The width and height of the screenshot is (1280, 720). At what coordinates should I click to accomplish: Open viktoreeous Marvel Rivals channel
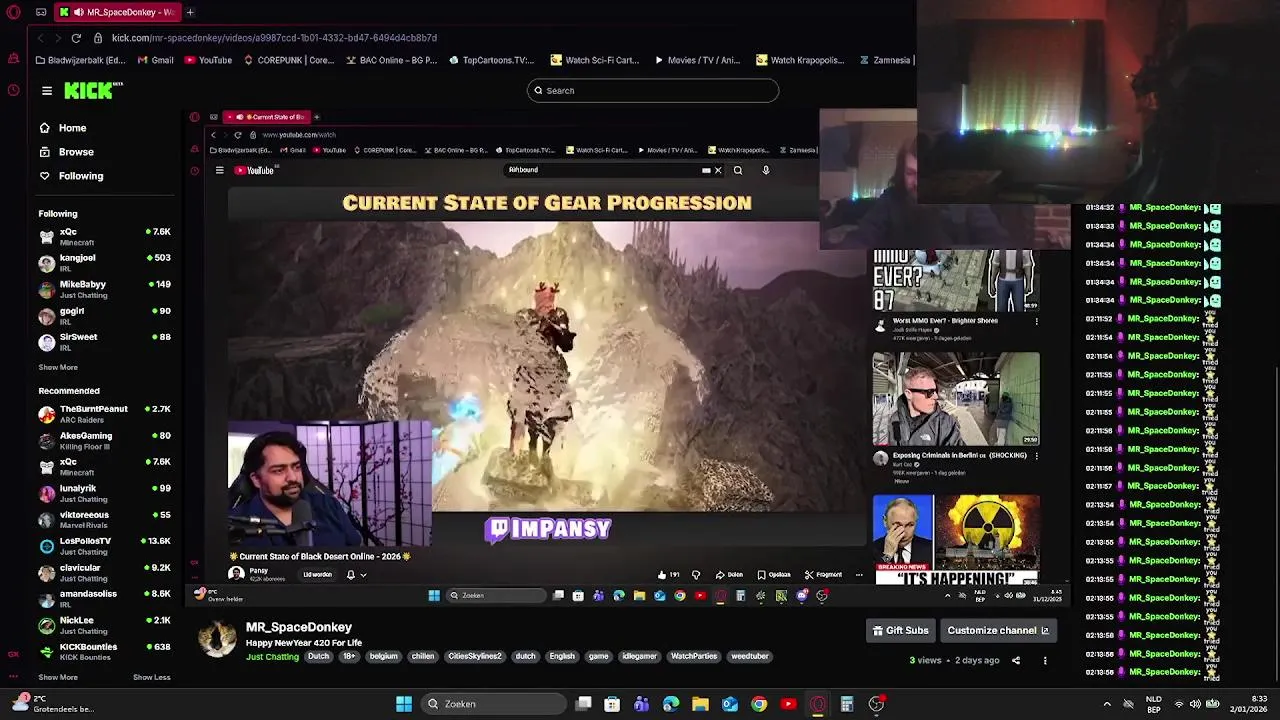click(104, 520)
